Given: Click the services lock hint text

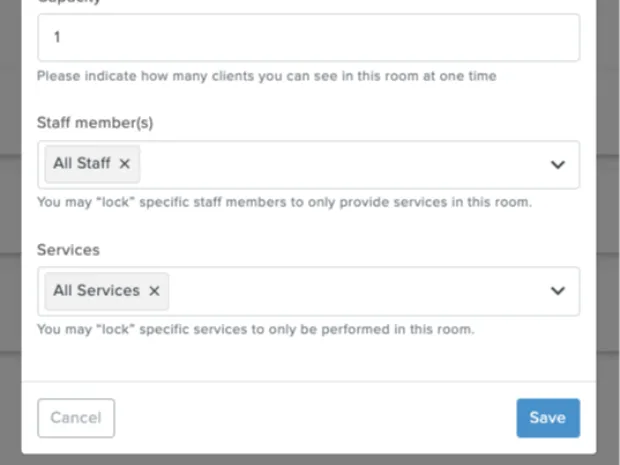Looking at the screenshot, I should pos(255,328).
